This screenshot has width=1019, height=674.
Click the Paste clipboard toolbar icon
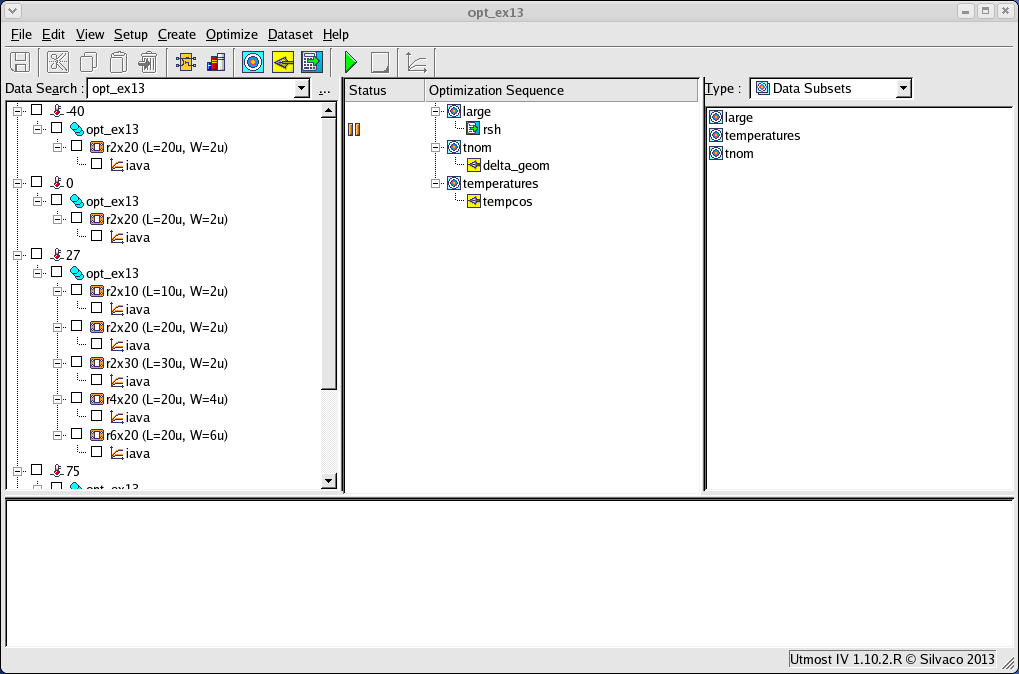[118, 62]
